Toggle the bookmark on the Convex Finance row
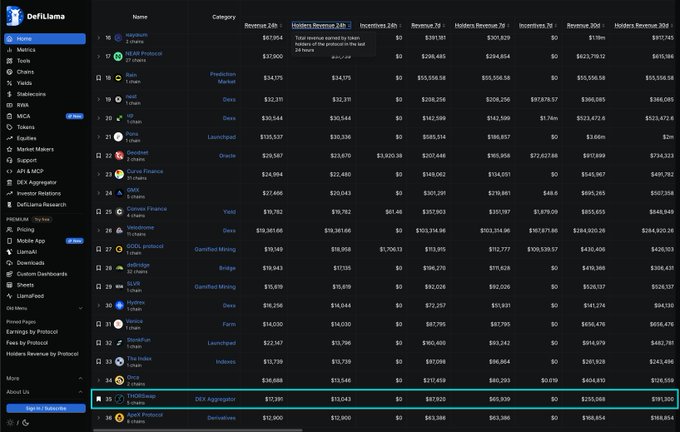The height and width of the screenshot is (432, 680). point(98,212)
